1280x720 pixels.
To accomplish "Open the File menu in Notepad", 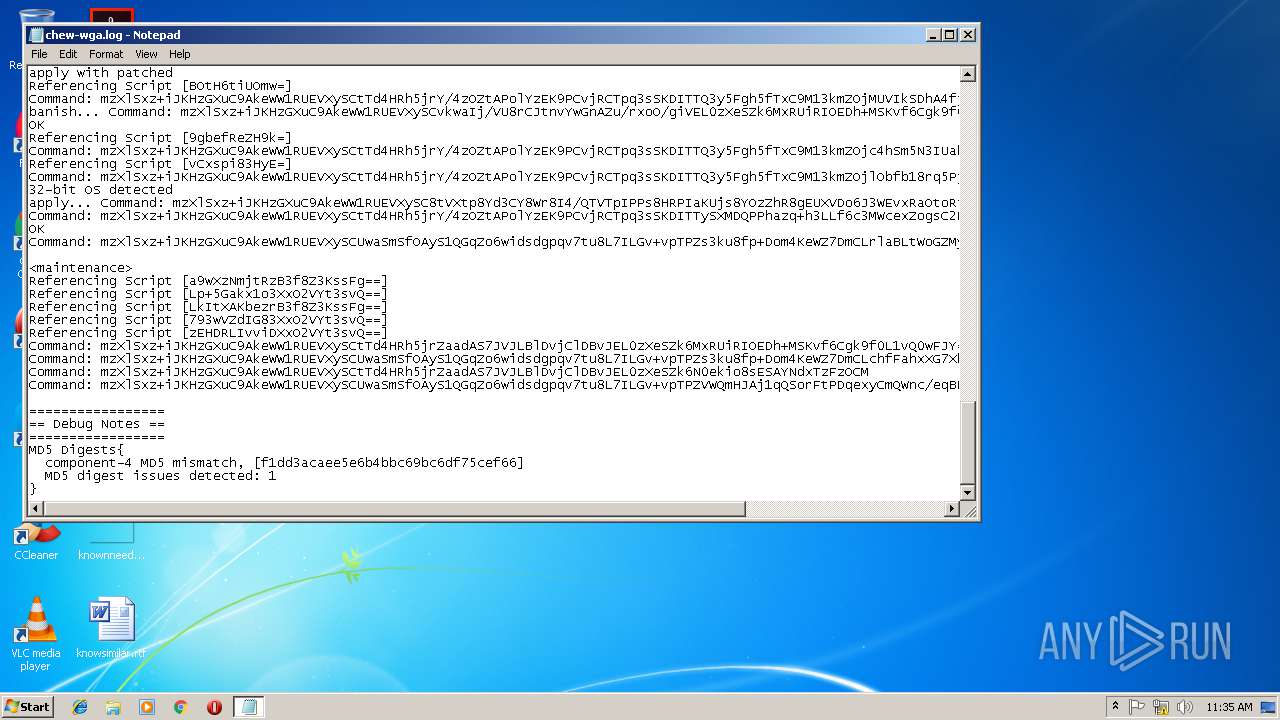I will point(39,54).
